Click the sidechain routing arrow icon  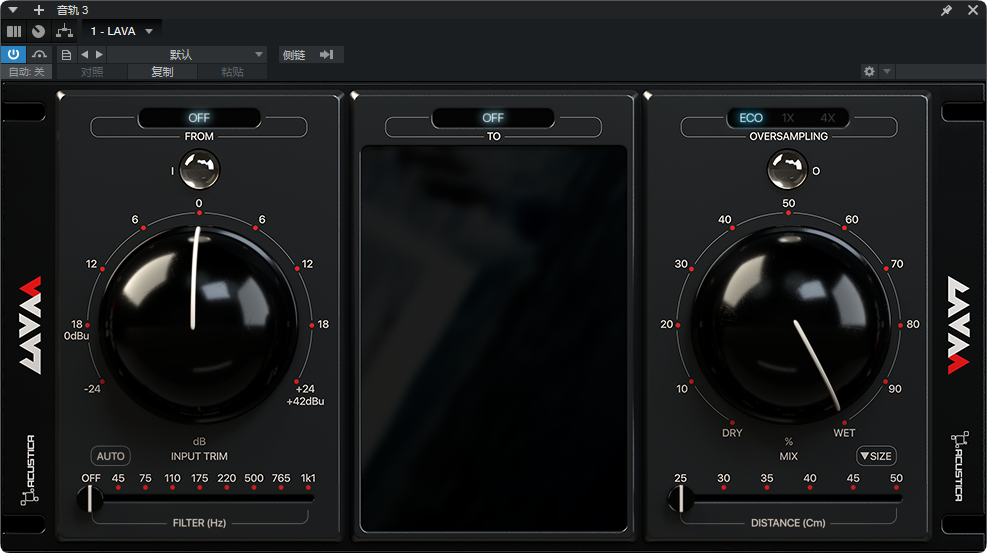tap(327, 55)
